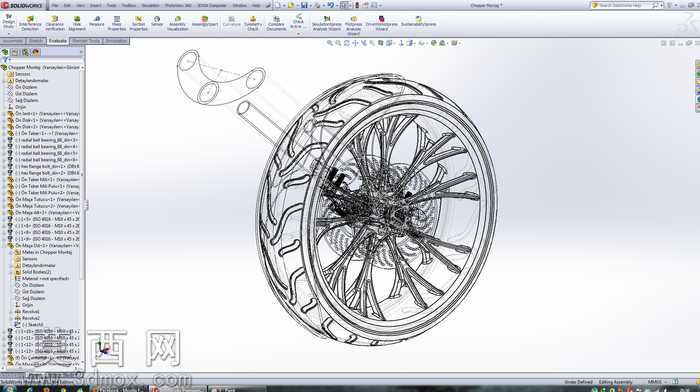
Task: Undo the last action
Action: pos(330,5)
